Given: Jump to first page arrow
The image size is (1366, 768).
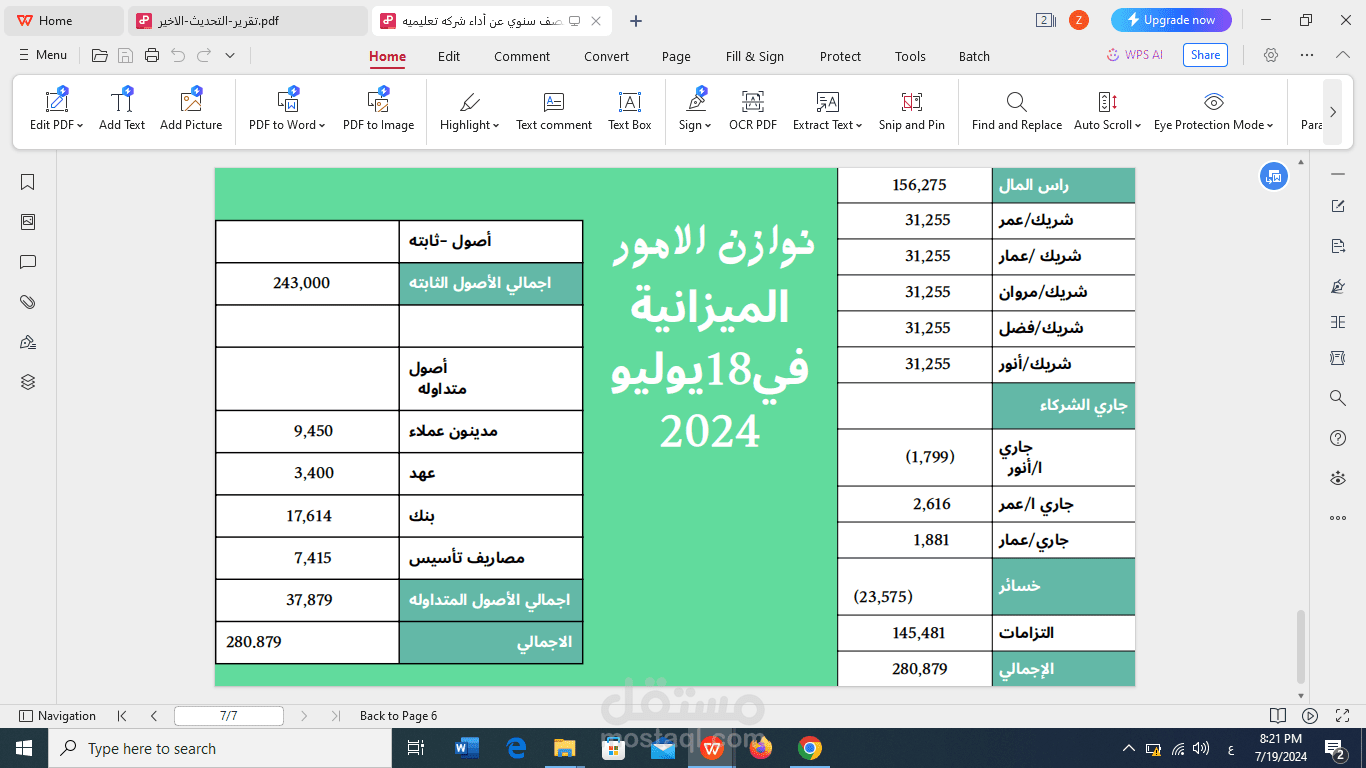Looking at the screenshot, I should click(122, 716).
